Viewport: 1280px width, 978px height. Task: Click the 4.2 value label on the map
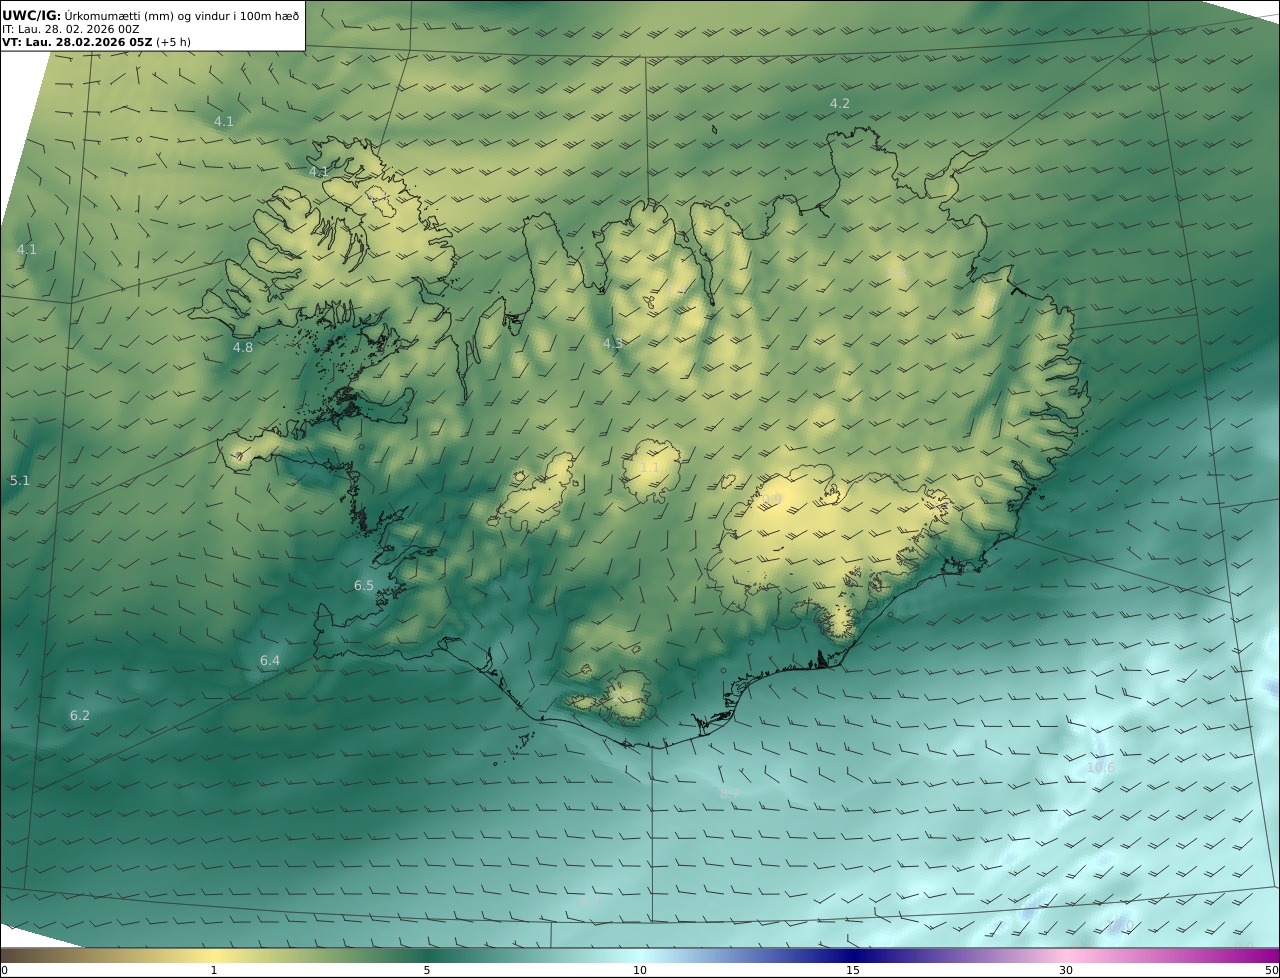(840, 104)
